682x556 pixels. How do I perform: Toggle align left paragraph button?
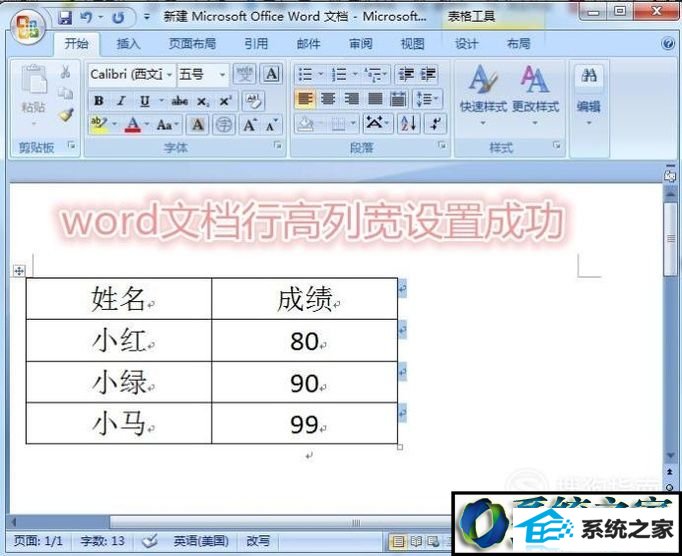coord(305,99)
